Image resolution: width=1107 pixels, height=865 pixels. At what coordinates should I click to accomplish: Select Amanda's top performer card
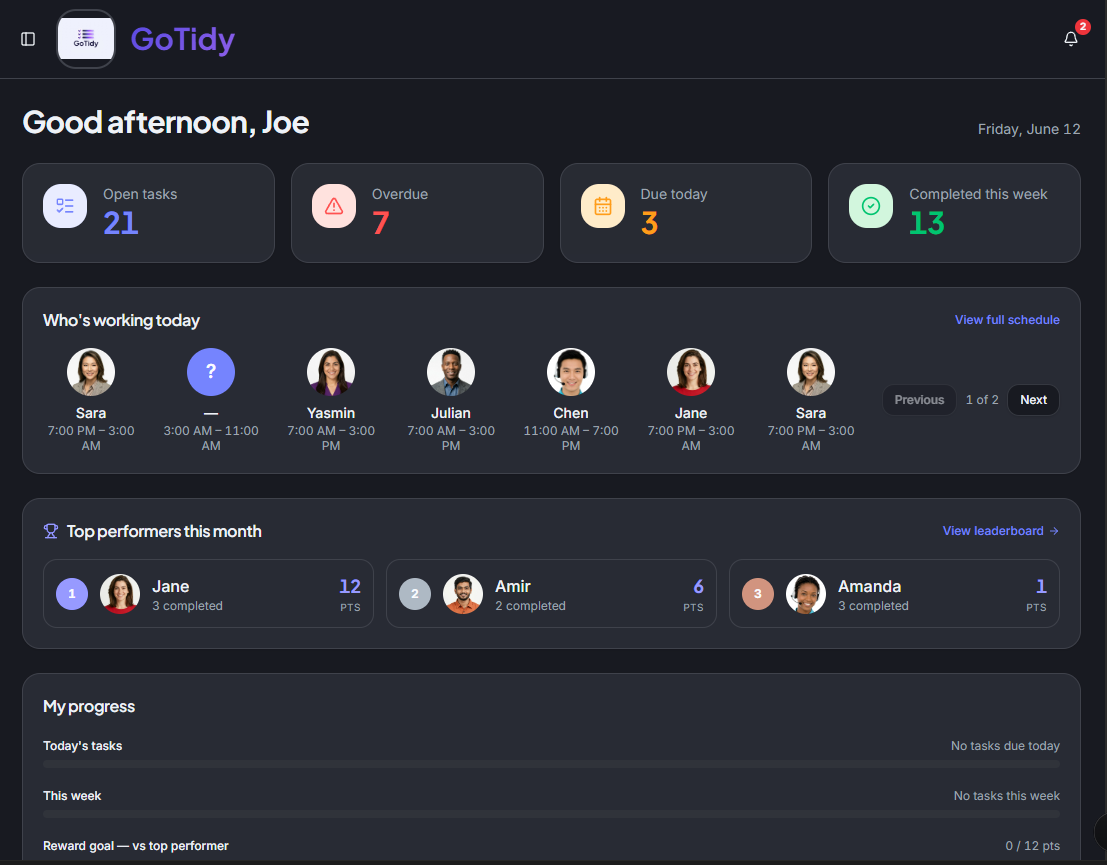coord(894,594)
